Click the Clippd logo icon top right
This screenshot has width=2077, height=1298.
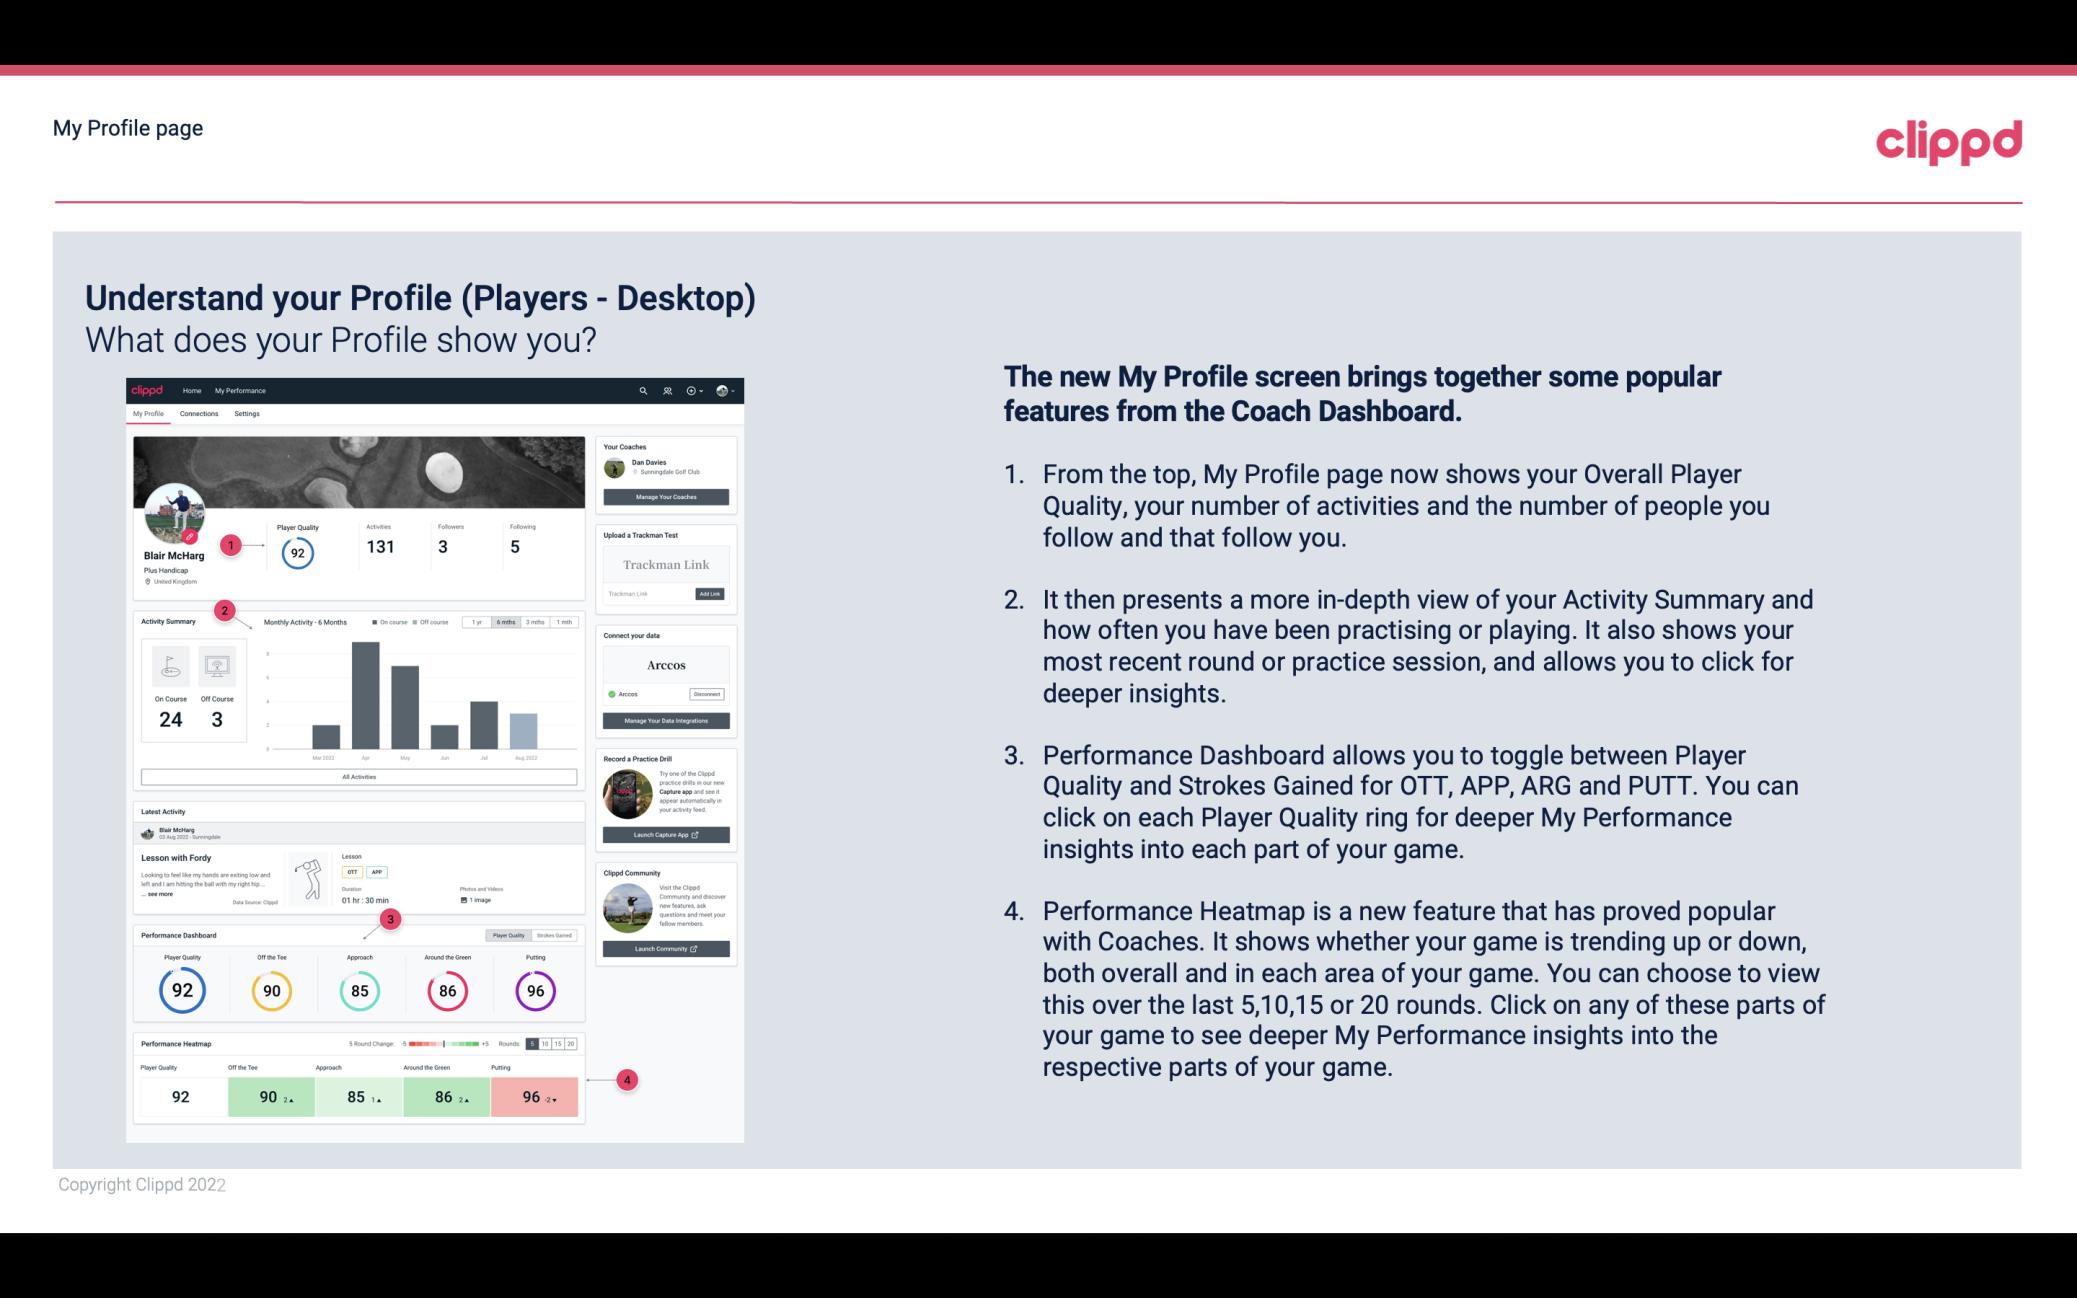pos(1948,142)
